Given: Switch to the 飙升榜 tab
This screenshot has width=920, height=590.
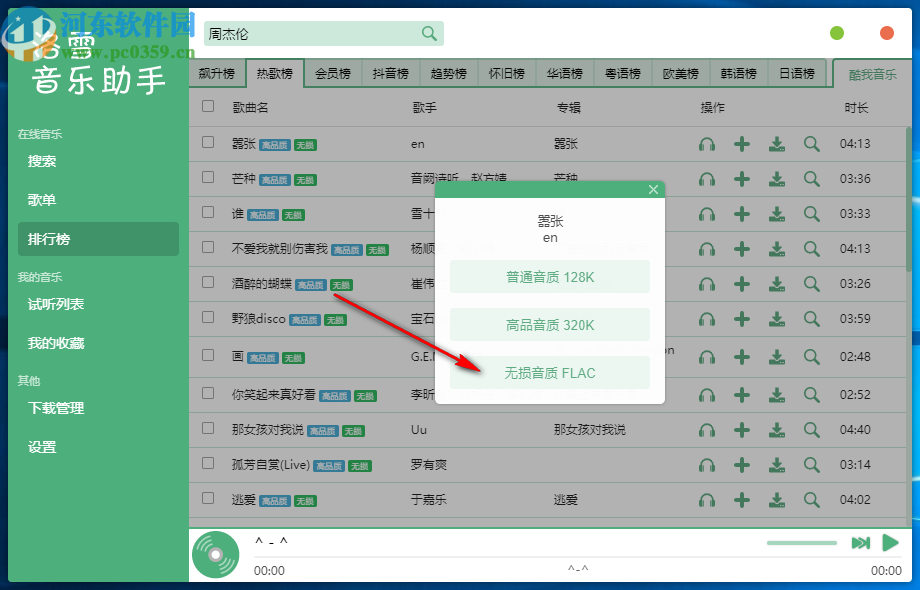Looking at the screenshot, I should (217, 72).
